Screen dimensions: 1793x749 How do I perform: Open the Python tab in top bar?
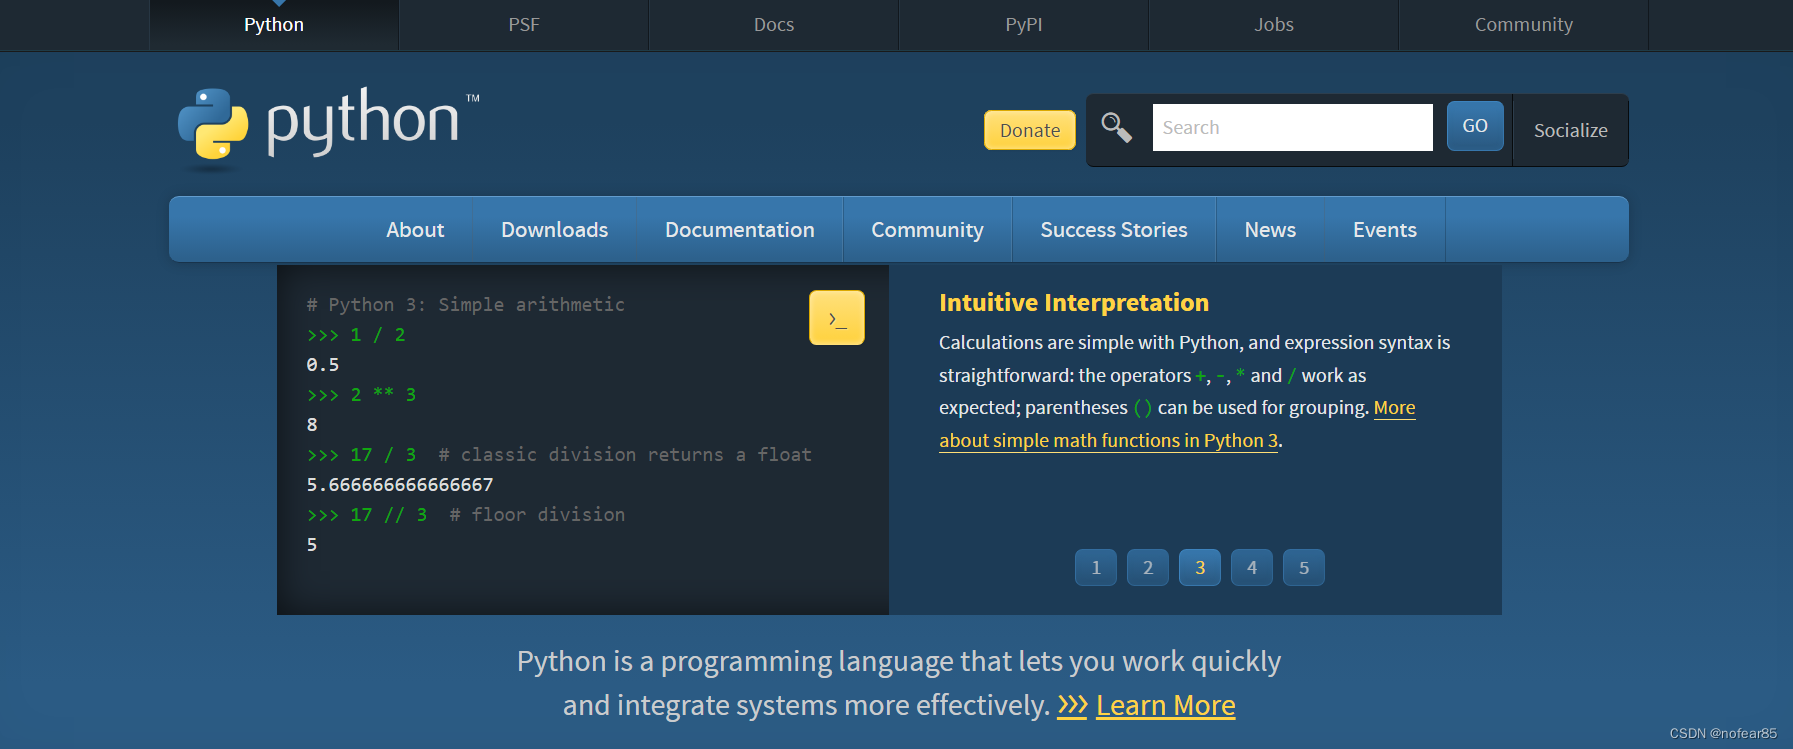[x=274, y=25]
